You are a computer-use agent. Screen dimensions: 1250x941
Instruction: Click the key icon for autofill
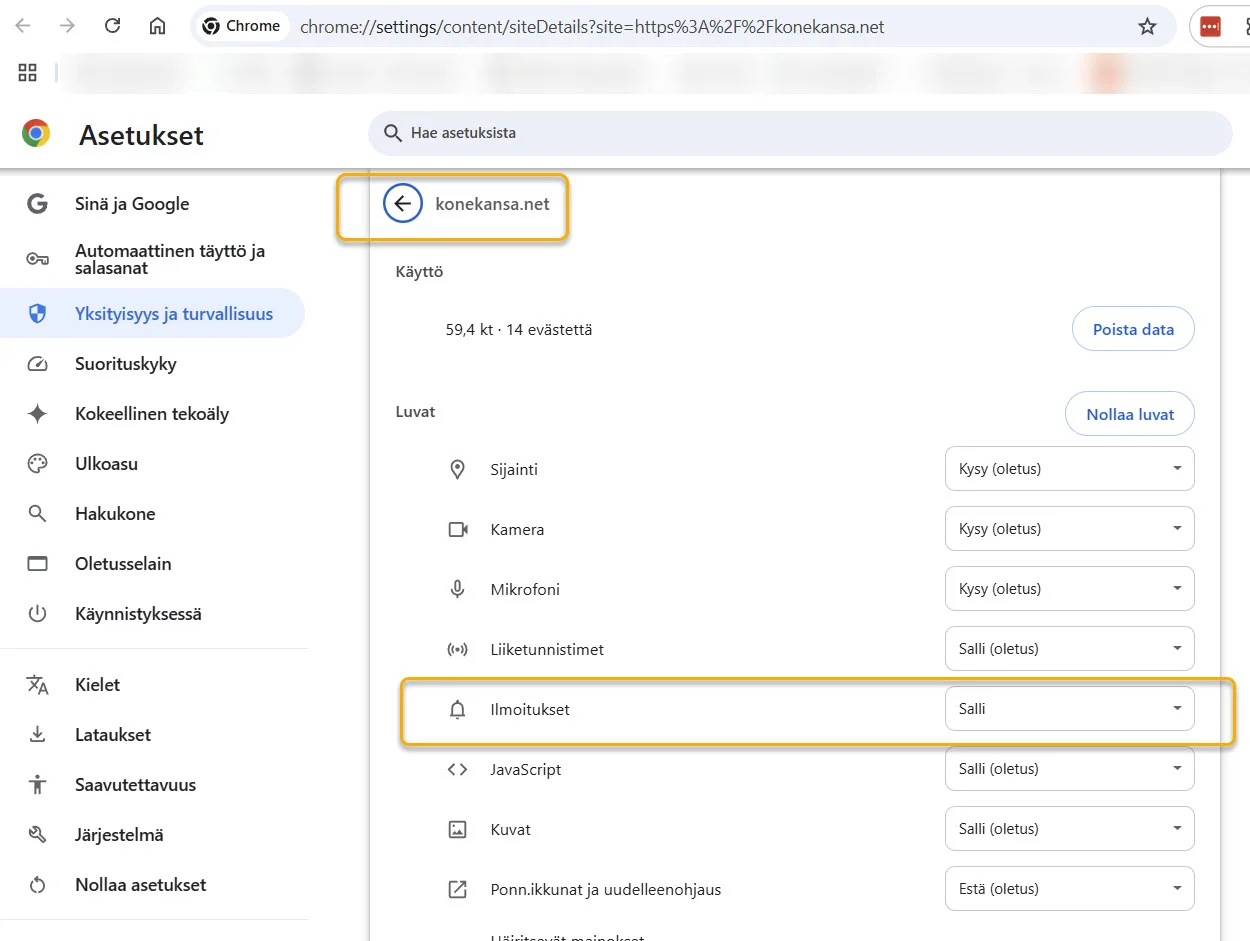[37, 260]
